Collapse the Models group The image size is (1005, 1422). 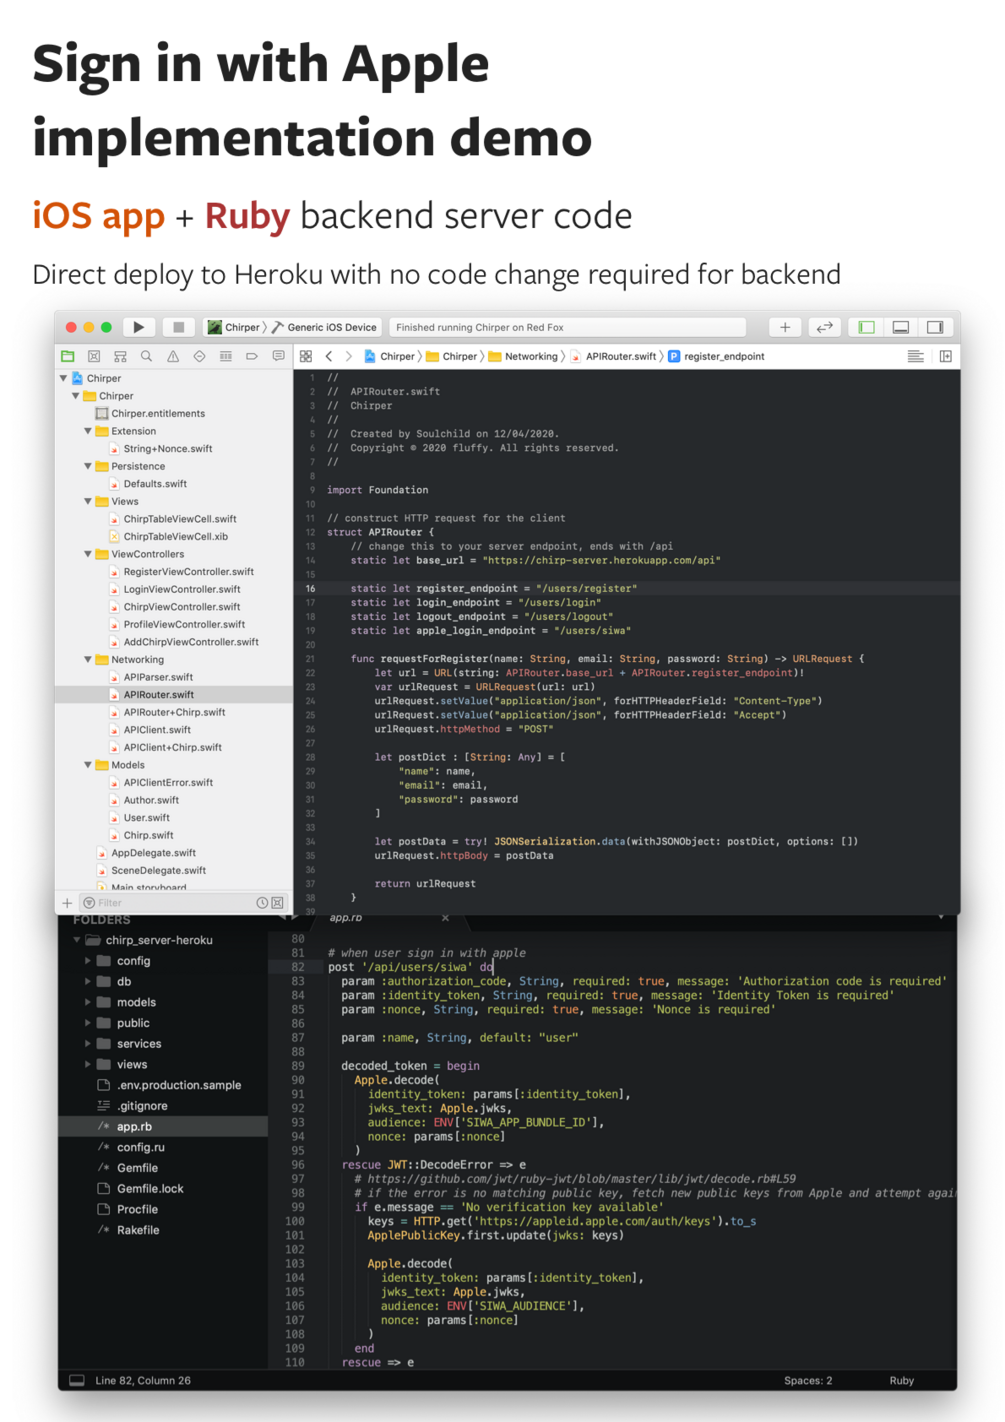point(88,765)
